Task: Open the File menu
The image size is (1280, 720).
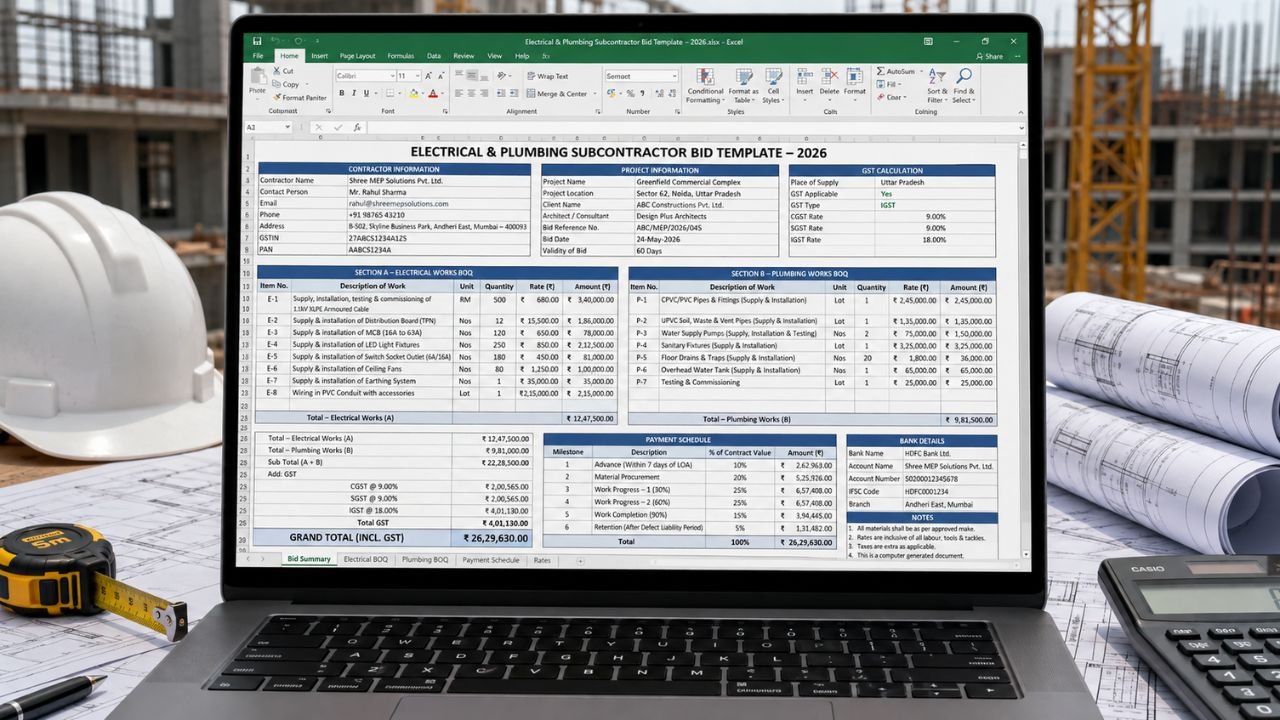Action: pos(258,56)
